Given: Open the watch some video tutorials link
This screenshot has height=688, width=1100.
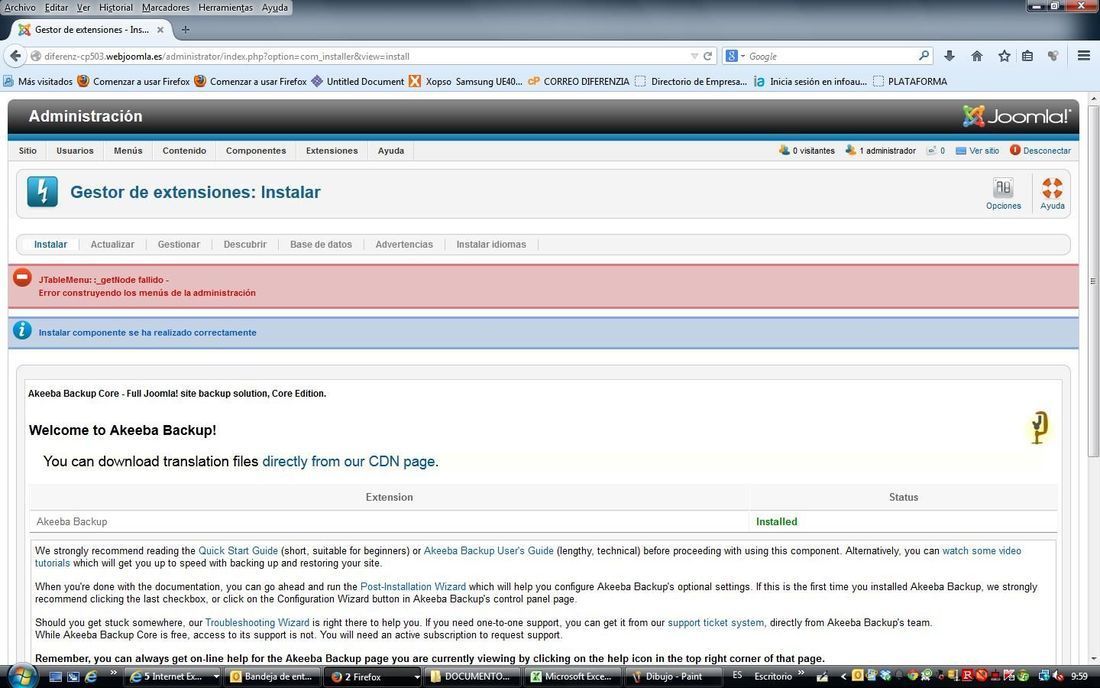Looking at the screenshot, I should click(981, 551).
